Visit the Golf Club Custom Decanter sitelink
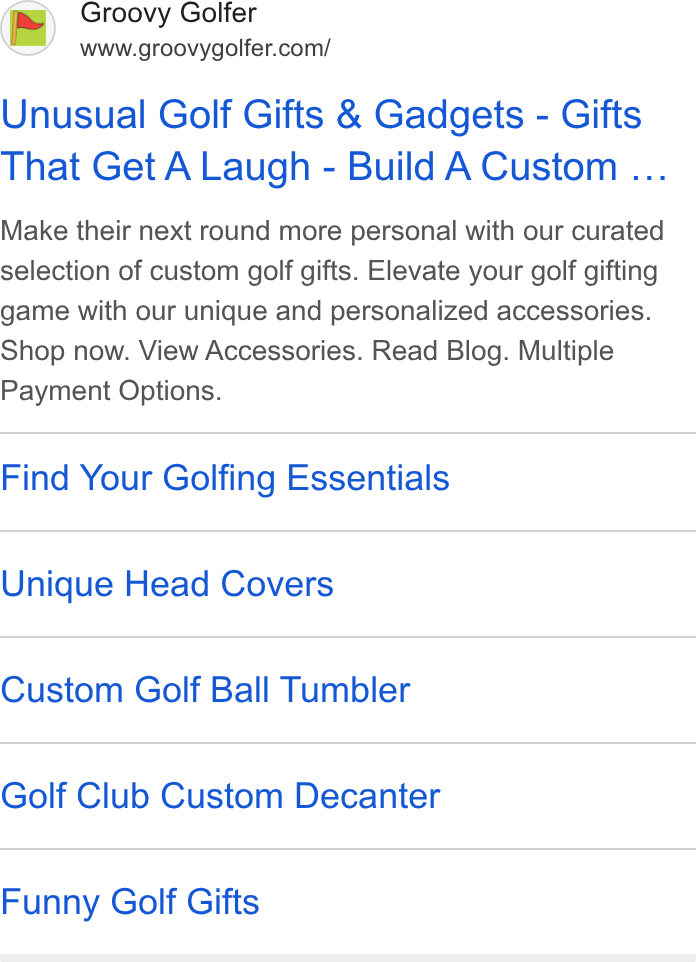This screenshot has width=696, height=962. click(220, 796)
